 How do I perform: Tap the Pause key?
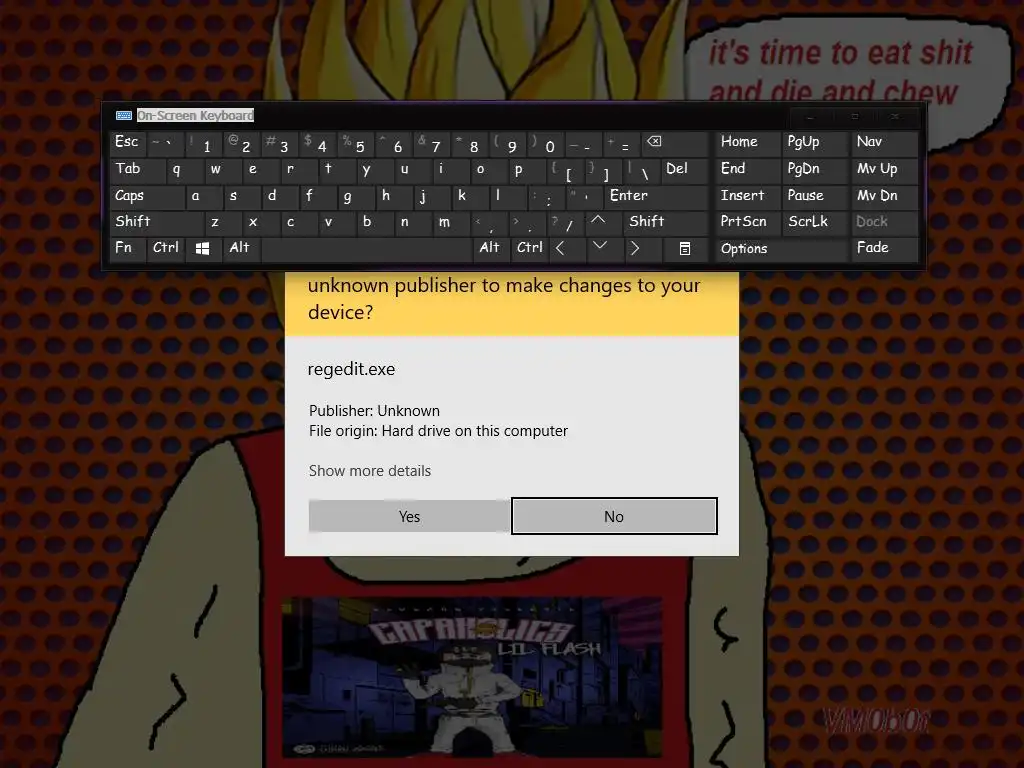[814, 196]
